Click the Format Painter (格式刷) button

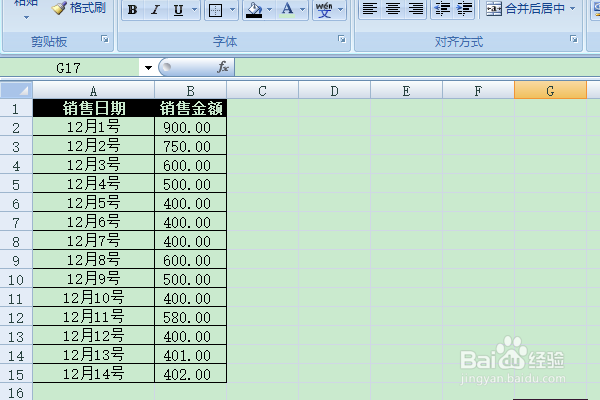pyautogui.click(x=79, y=8)
